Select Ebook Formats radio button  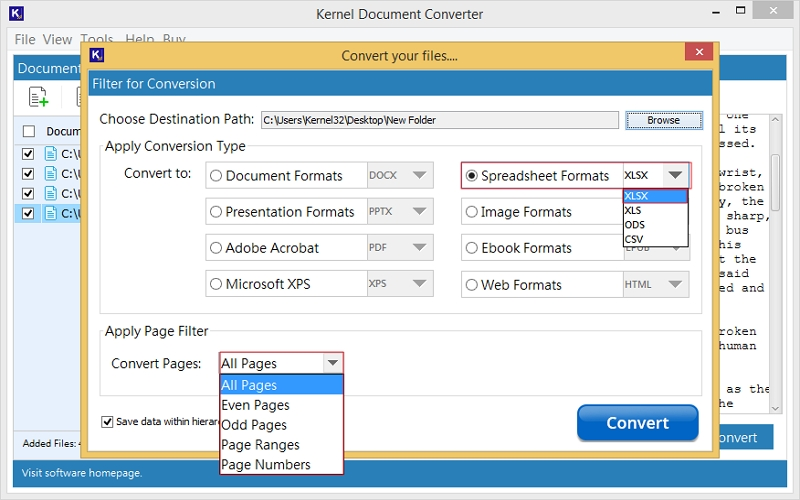471,248
